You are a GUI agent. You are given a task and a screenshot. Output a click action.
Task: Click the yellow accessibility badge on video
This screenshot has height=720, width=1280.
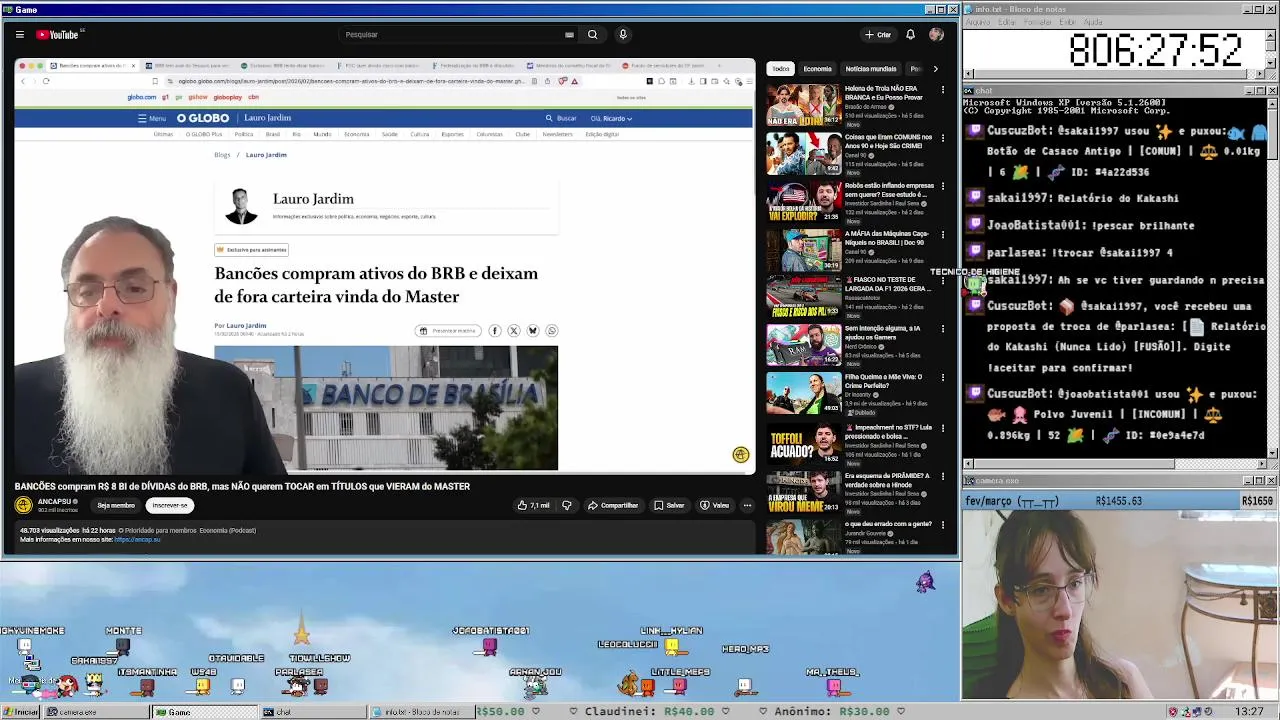740,455
